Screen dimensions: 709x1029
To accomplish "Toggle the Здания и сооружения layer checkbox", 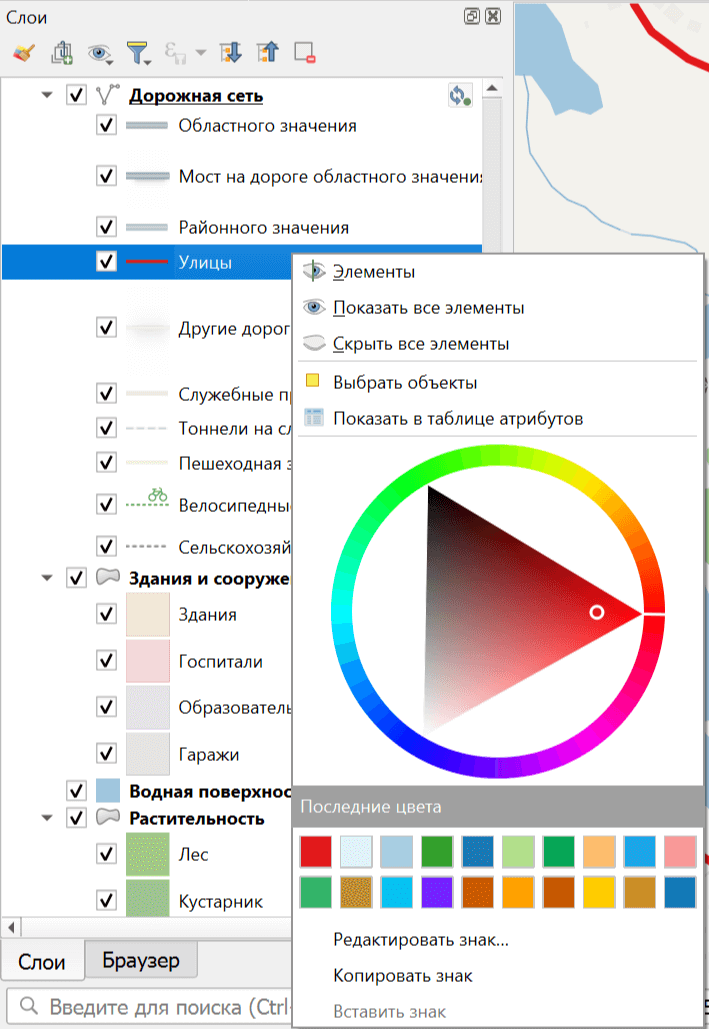I will point(76,578).
